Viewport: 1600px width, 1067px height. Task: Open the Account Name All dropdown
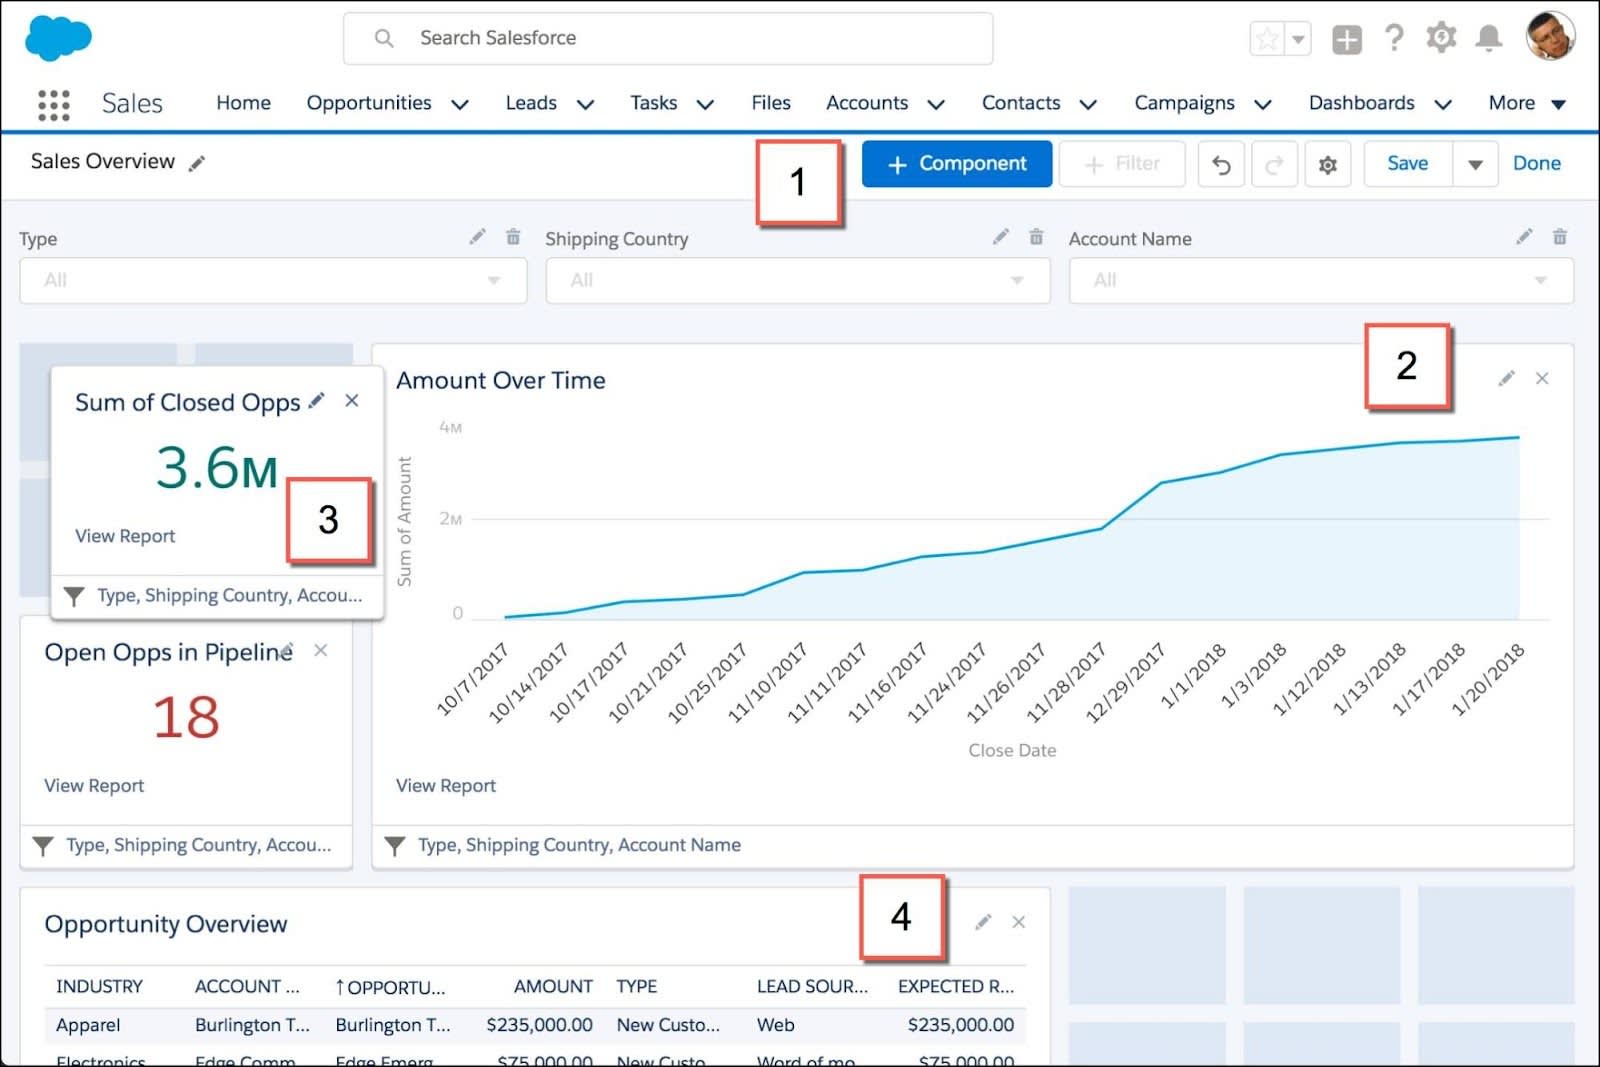pyautogui.click(x=1321, y=281)
